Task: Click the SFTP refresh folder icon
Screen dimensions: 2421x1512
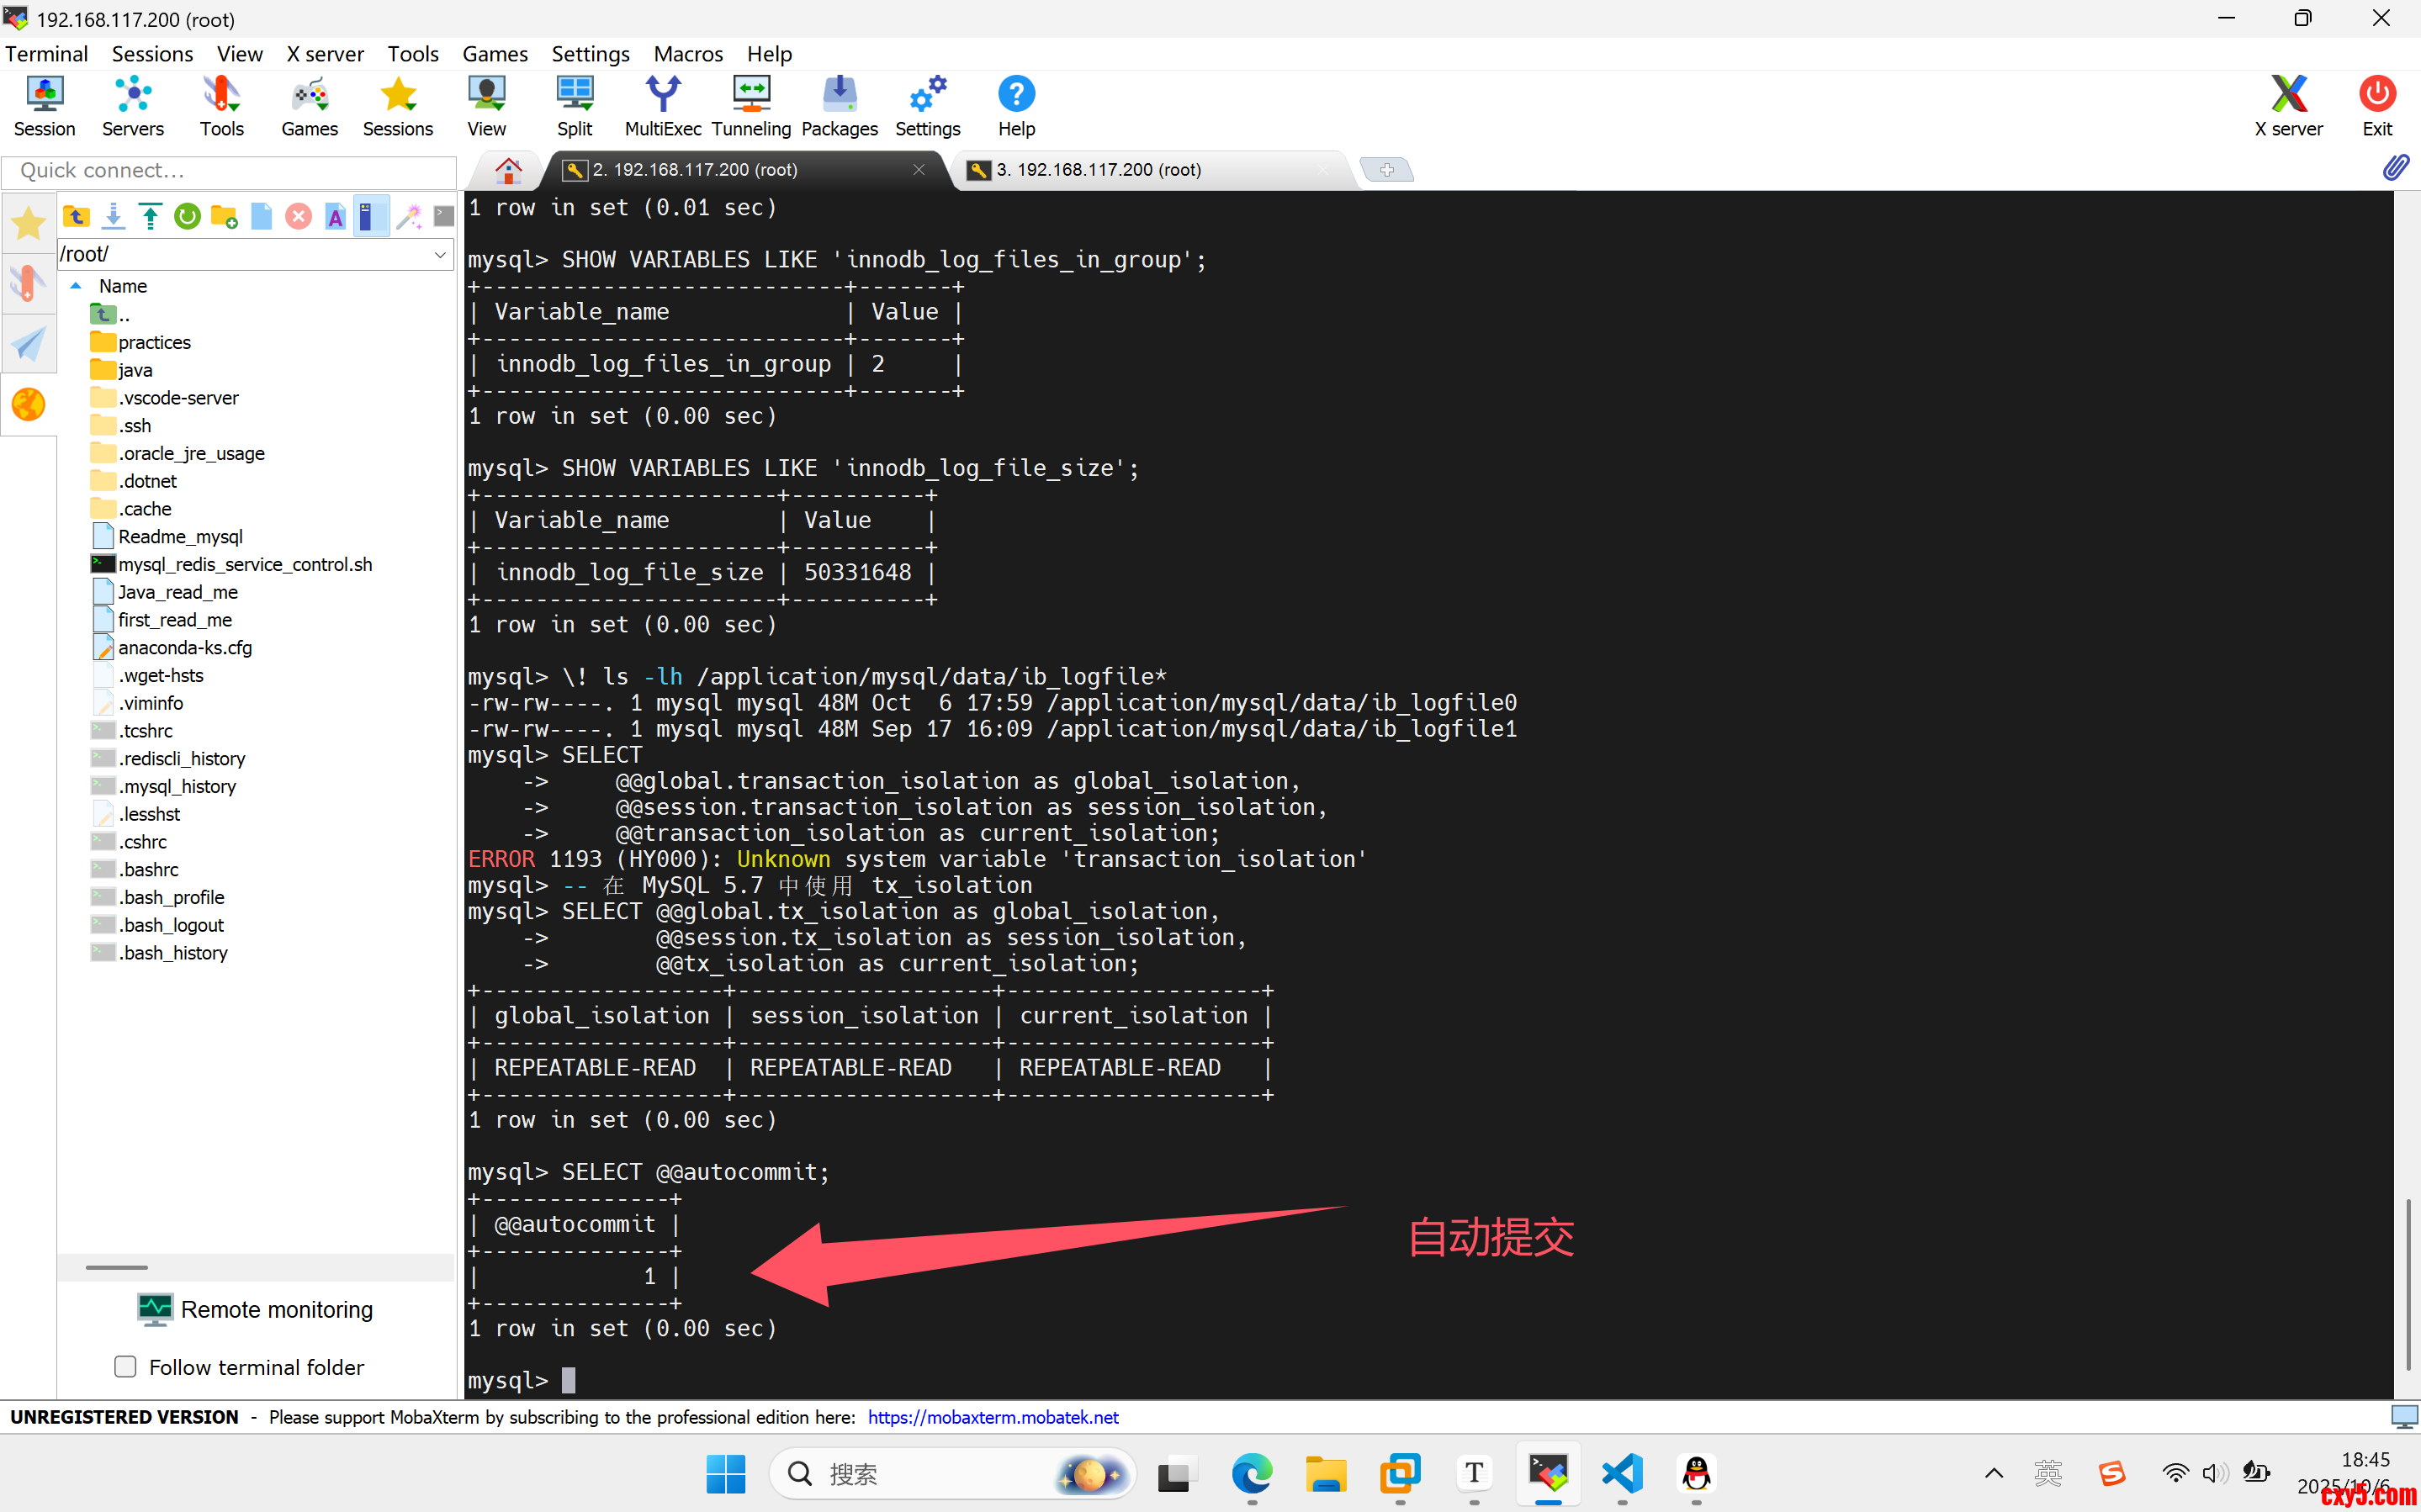Action: pyautogui.click(x=187, y=217)
